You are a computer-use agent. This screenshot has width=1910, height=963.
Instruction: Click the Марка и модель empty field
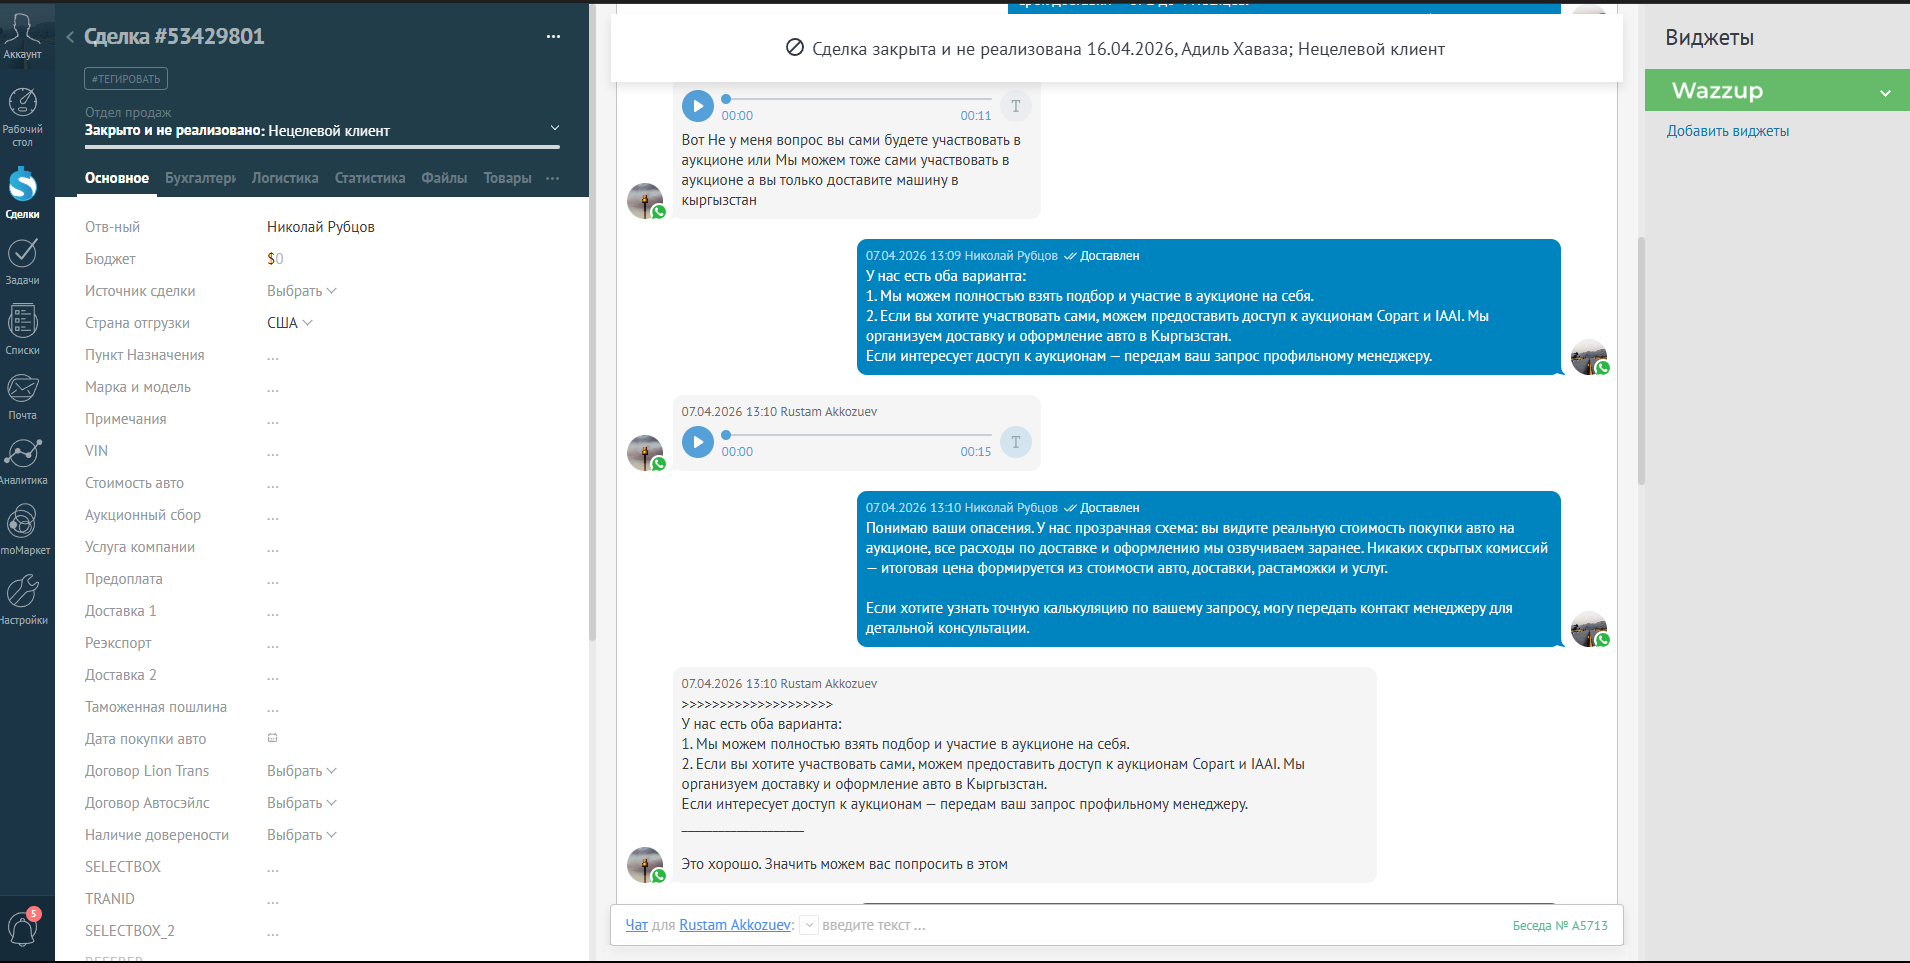[x=273, y=388]
